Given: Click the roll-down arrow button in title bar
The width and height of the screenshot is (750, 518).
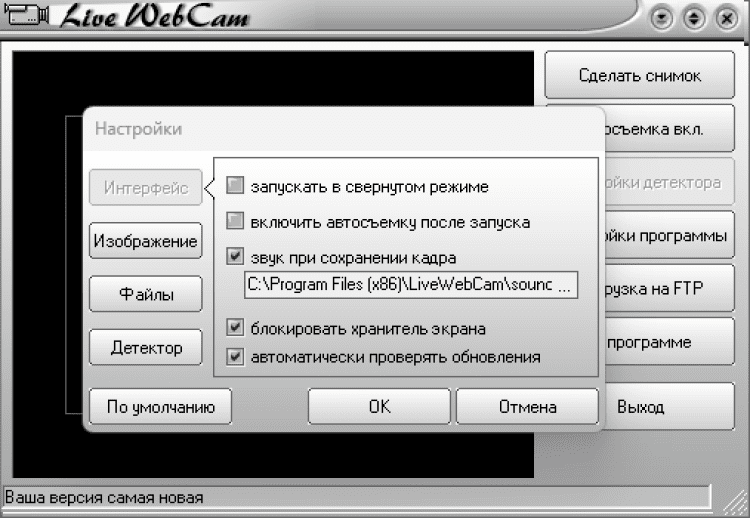Looking at the screenshot, I should (x=662, y=19).
